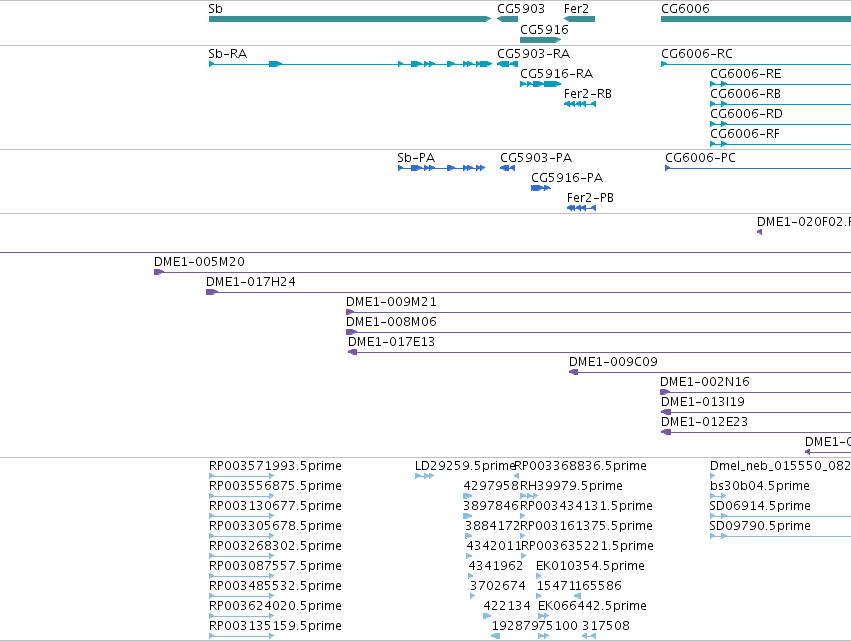Click the SD09790.5prime EST

[x=780, y=536]
